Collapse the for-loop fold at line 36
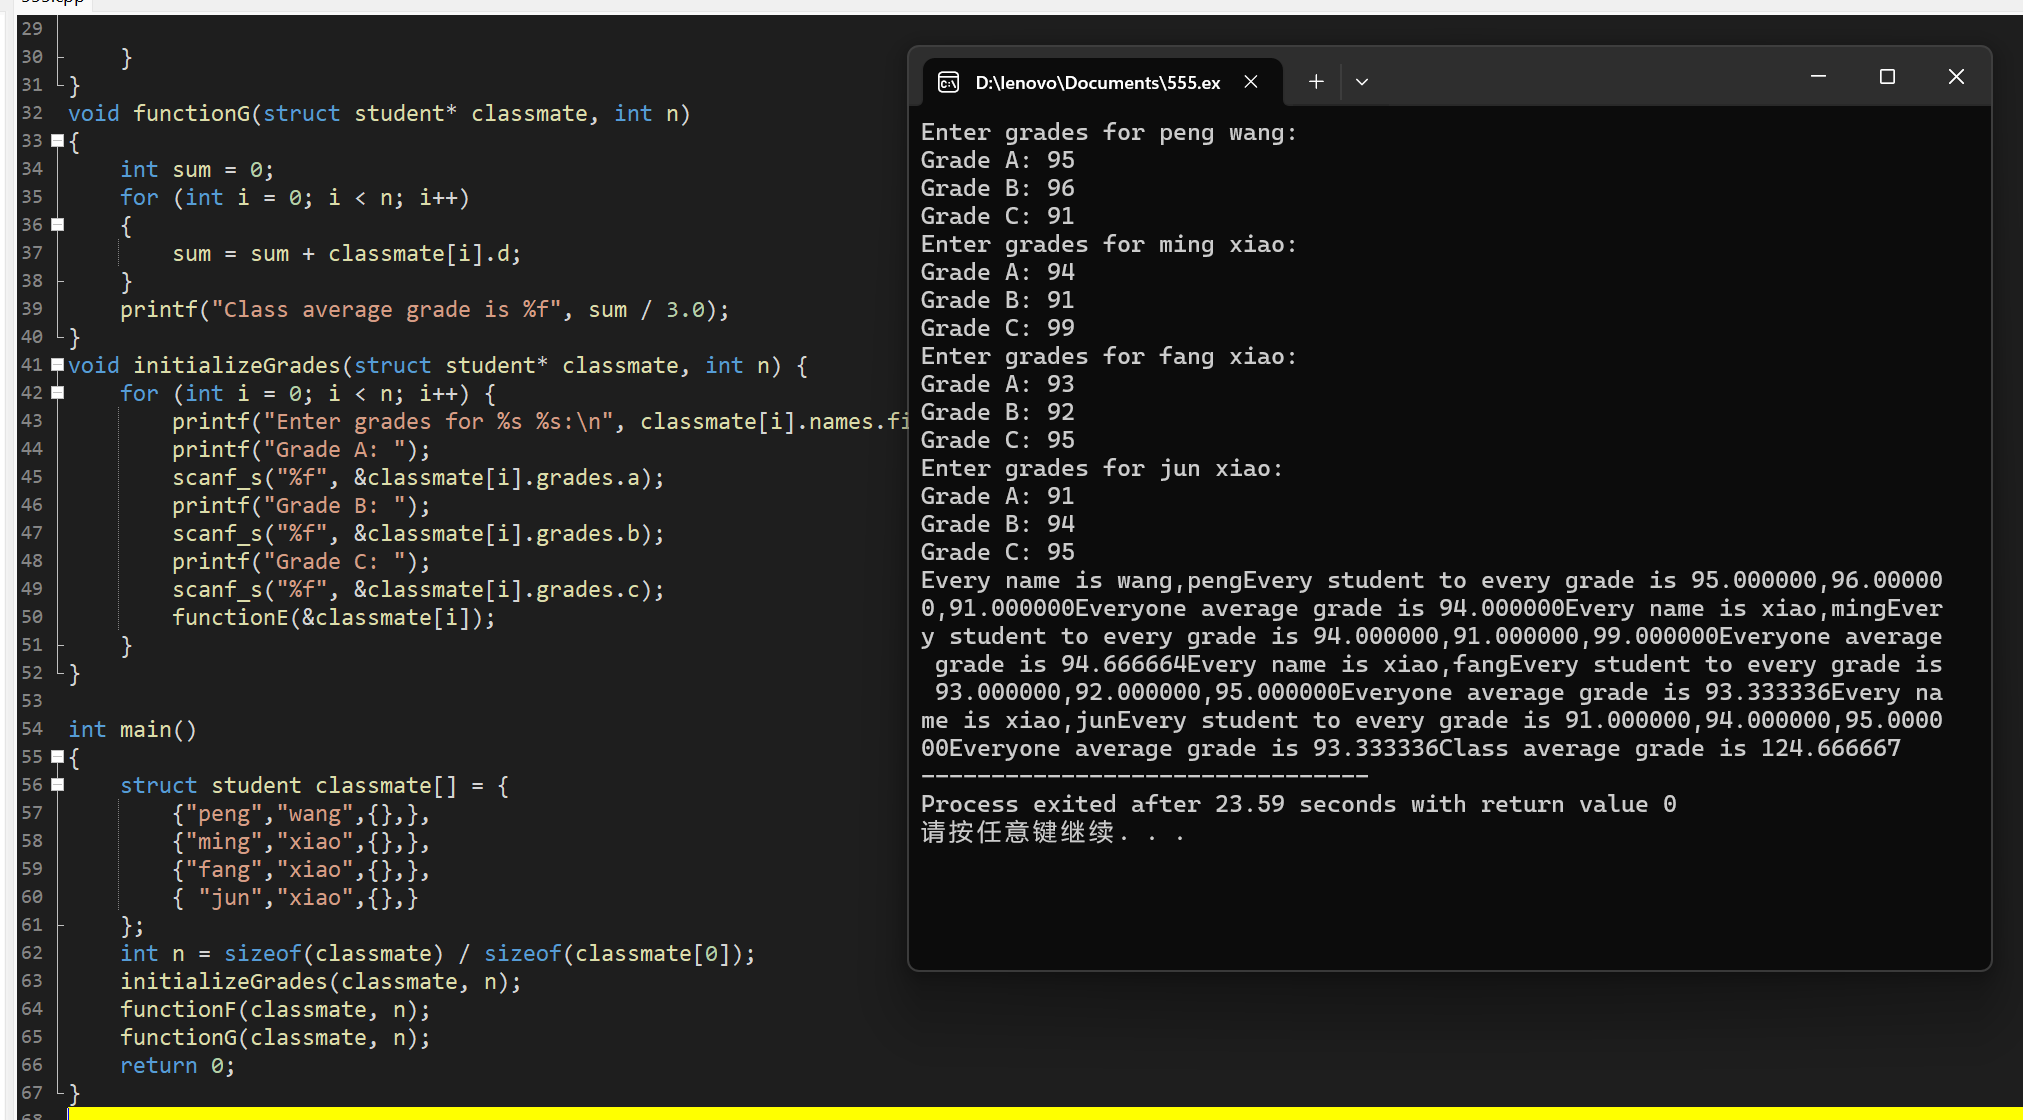The height and width of the screenshot is (1120, 2023). pyautogui.click(x=58, y=225)
